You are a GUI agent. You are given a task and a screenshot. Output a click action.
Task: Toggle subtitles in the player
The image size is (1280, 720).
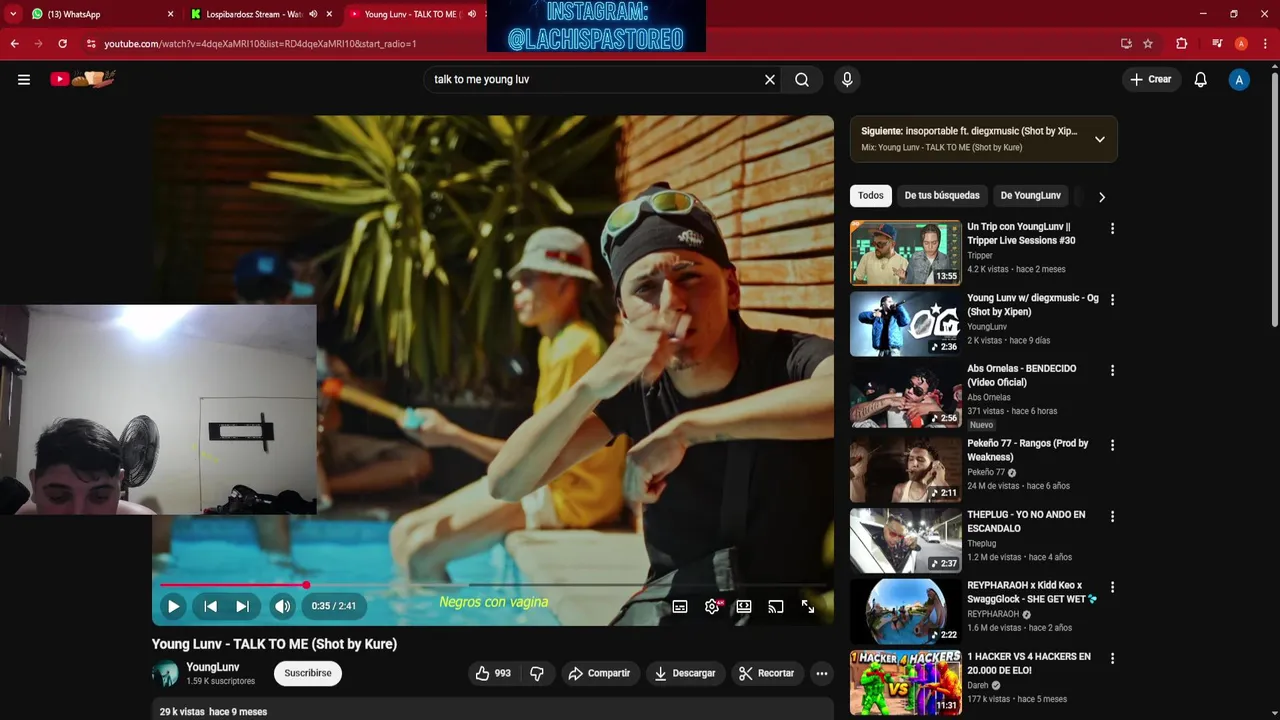680,606
